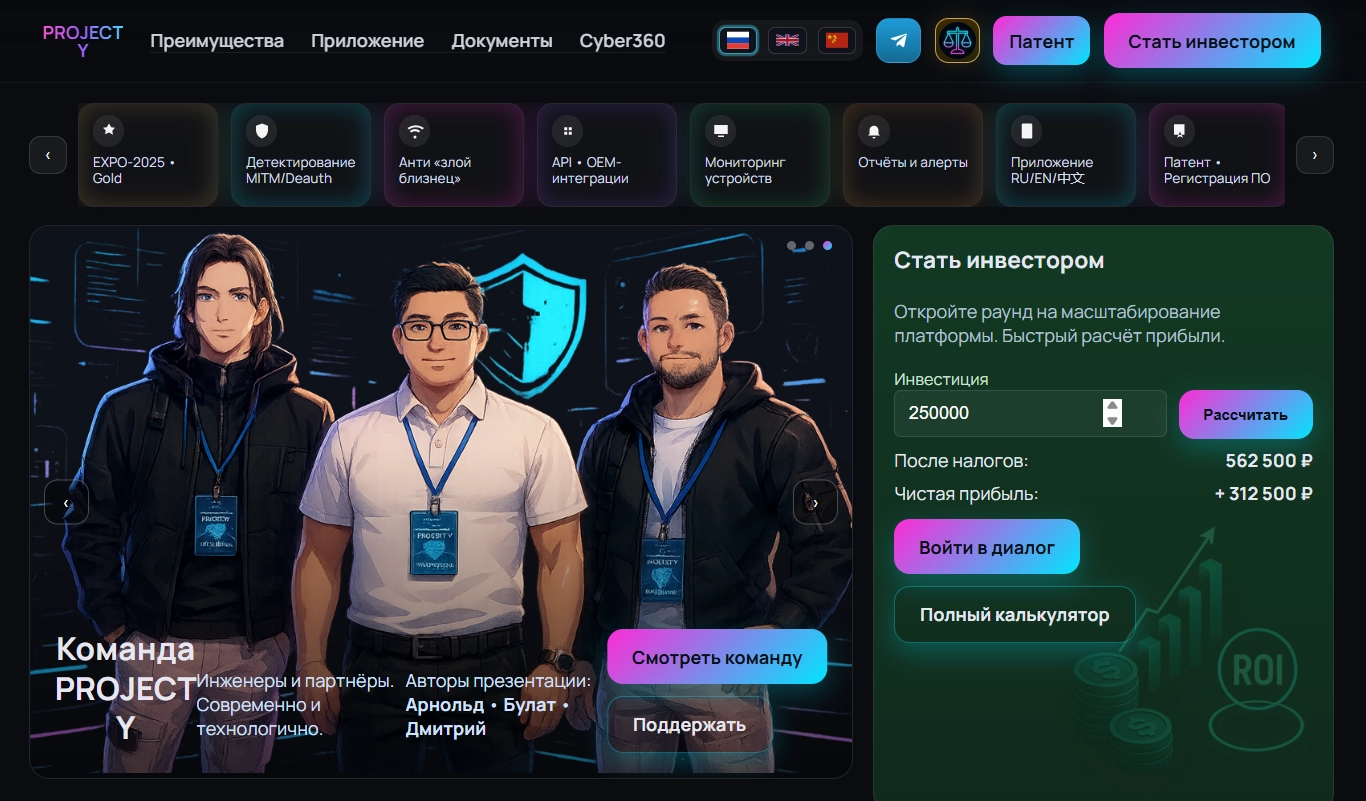
Task: Select the first slide indicator dot
Action: click(792, 245)
